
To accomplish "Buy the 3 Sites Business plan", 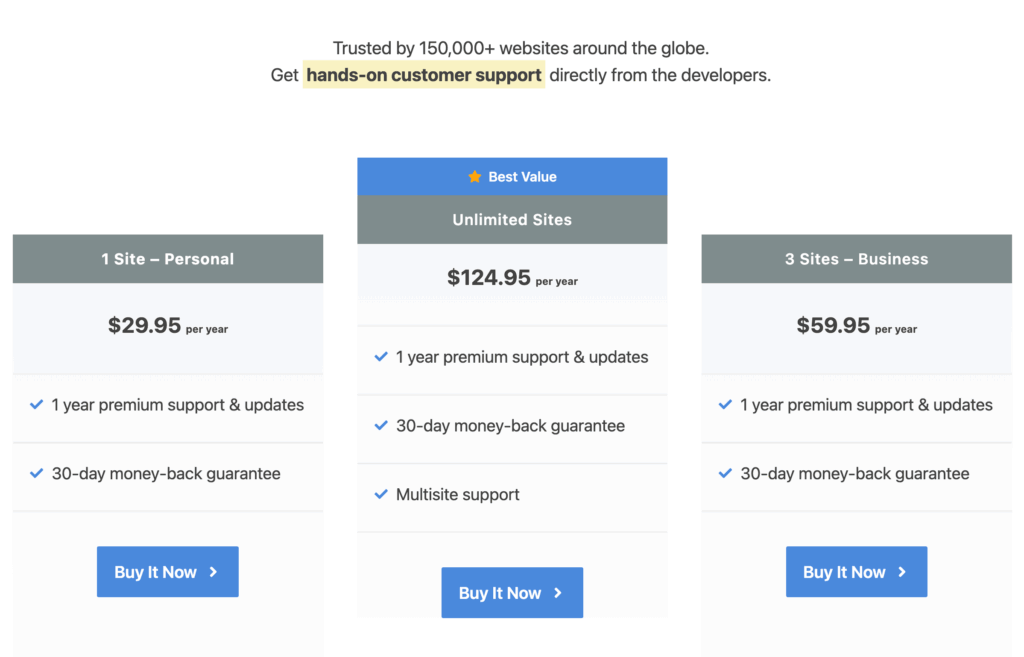I will [x=856, y=572].
